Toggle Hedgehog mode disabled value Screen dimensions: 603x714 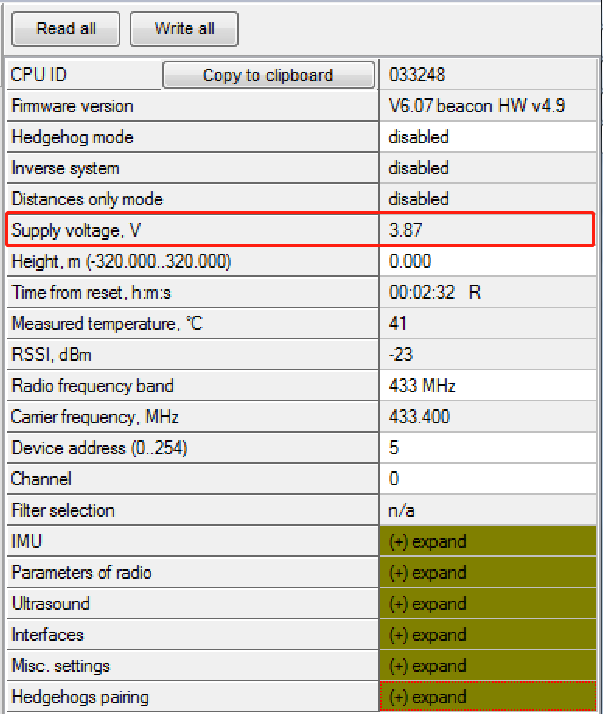tap(488, 137)
